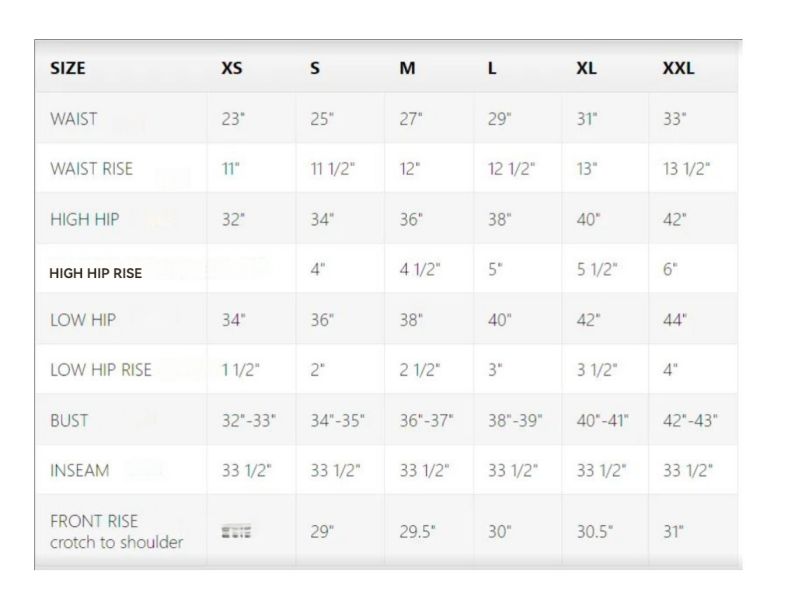Click the WAIST RISE row label
The height and width of the screenshot is (589, 800).
pyautogui.click(x=91, y=168)
